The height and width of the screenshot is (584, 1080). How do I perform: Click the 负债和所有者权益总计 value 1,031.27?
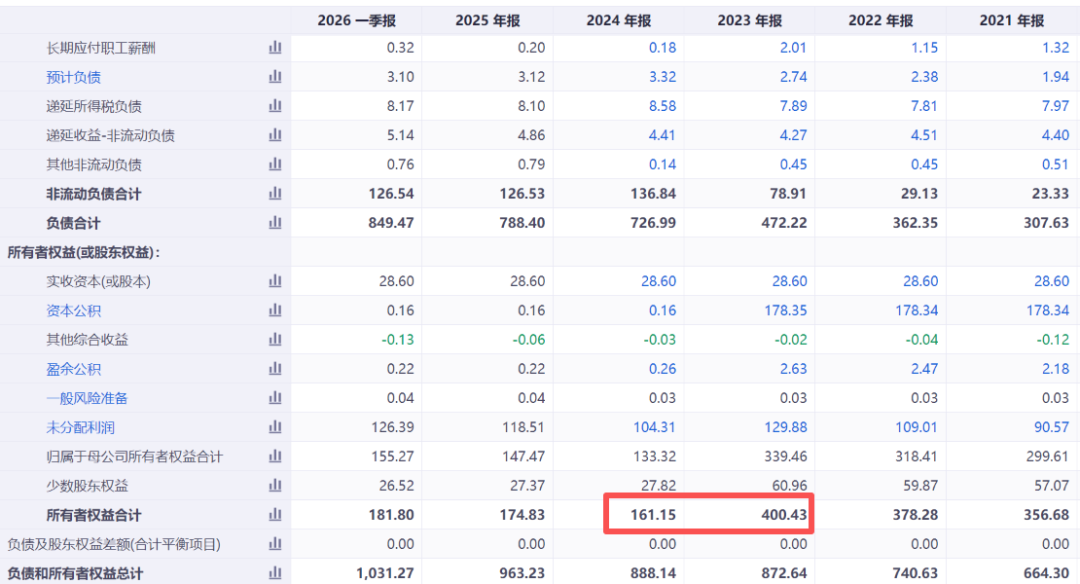(384, 573)
